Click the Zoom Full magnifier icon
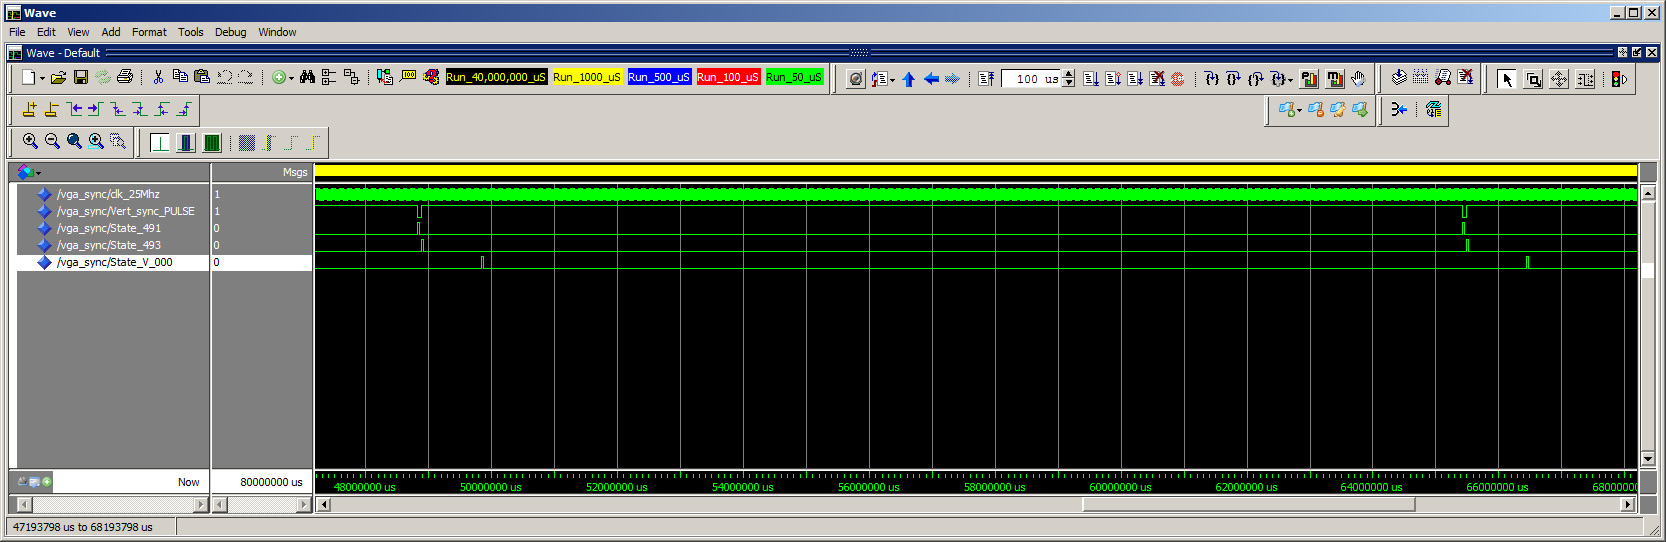The image size is (1666, 542). (74, 142)
